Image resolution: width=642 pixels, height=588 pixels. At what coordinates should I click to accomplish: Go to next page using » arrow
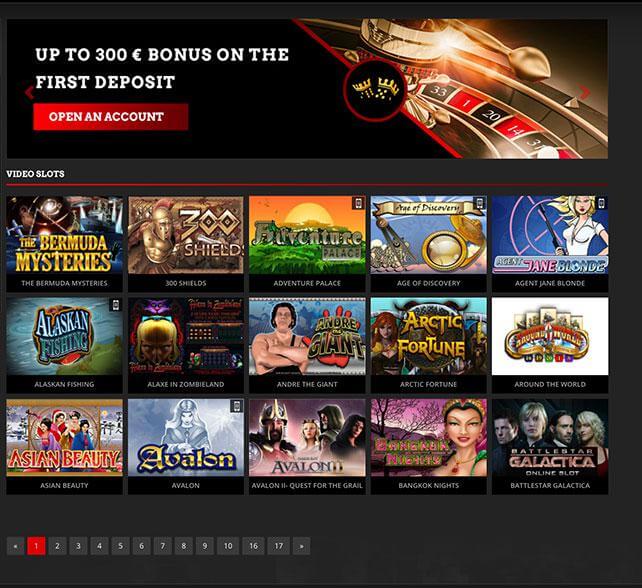pyautogui.click(x=302, y=546)
